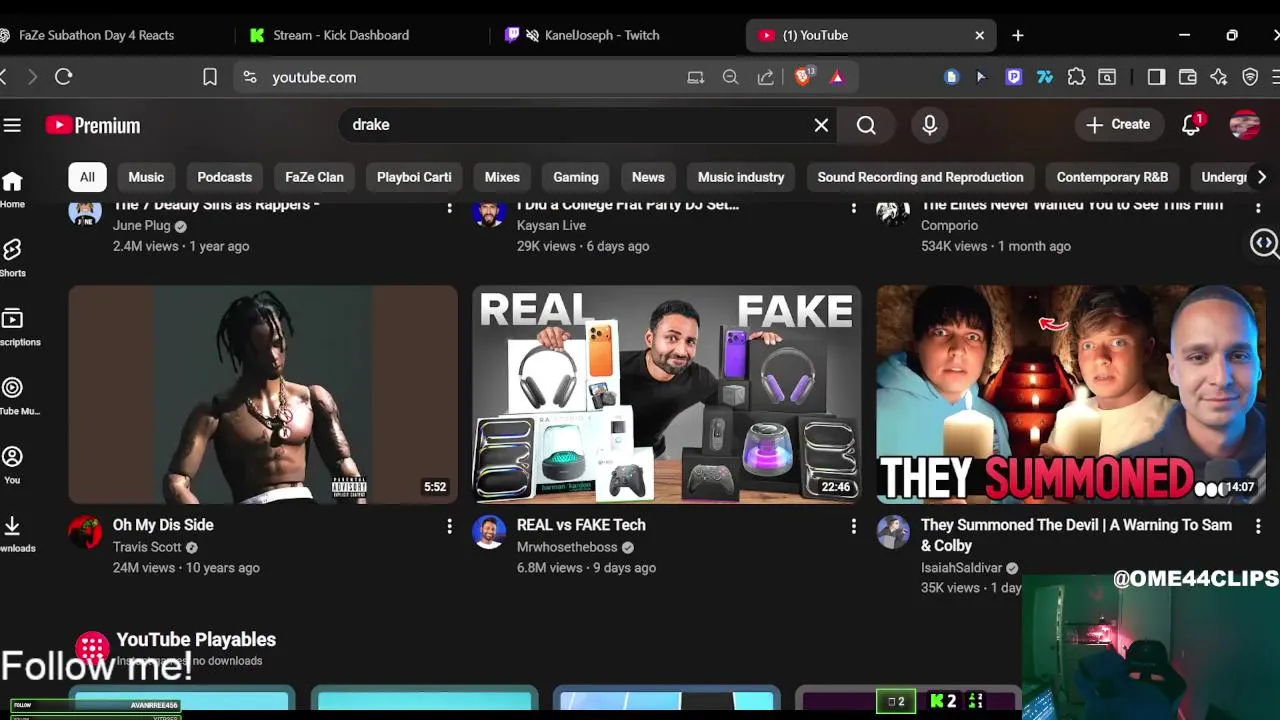Open Kaysan Live channel link
The width and height of the screenshot is (1280, 720).
(x=551, y=226)
